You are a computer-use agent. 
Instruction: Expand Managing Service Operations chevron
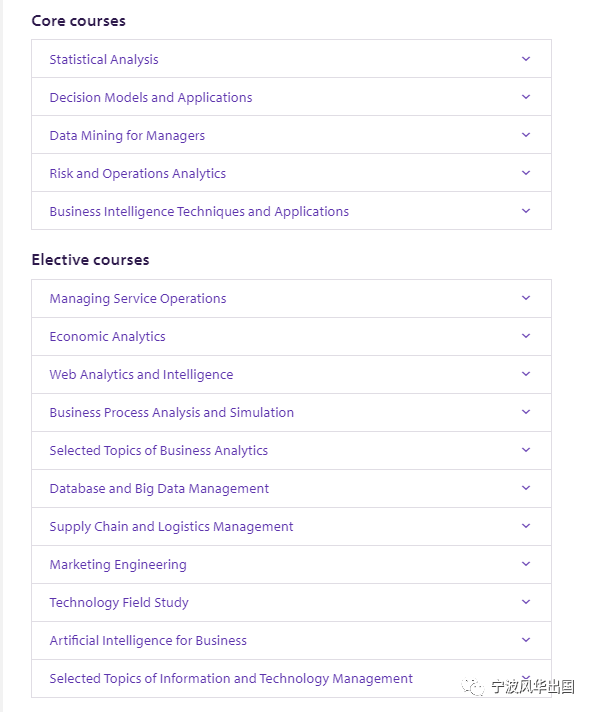[x=526, y=298]
